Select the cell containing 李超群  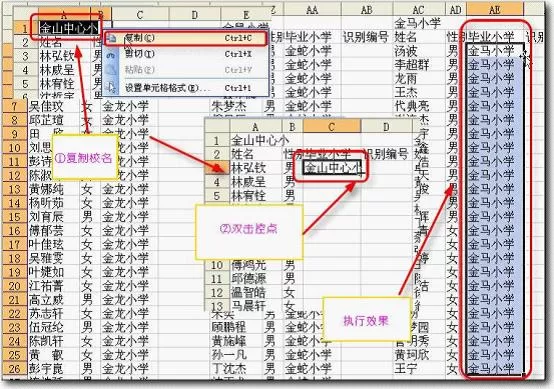(419, 65)
